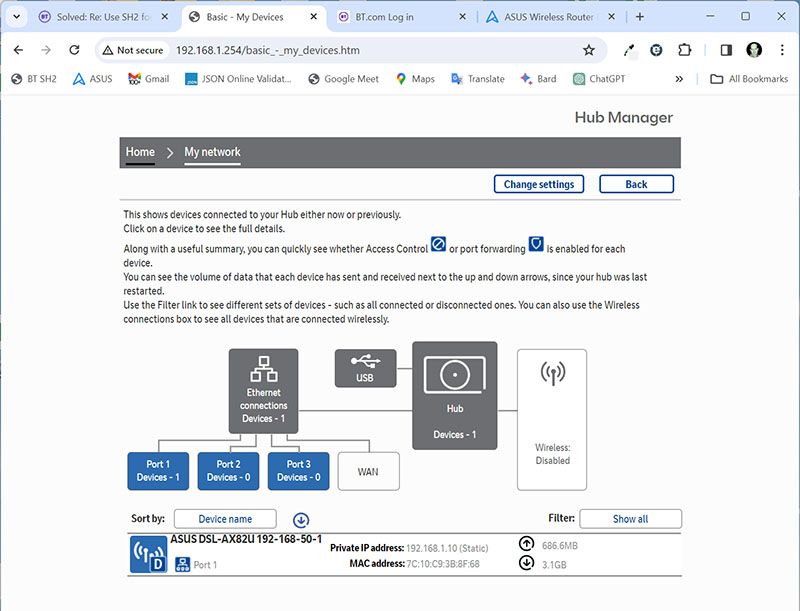The width and height of the screenshot is (800, 611).
Task: Open the Ethernet connections box
Action: [264, 391]
